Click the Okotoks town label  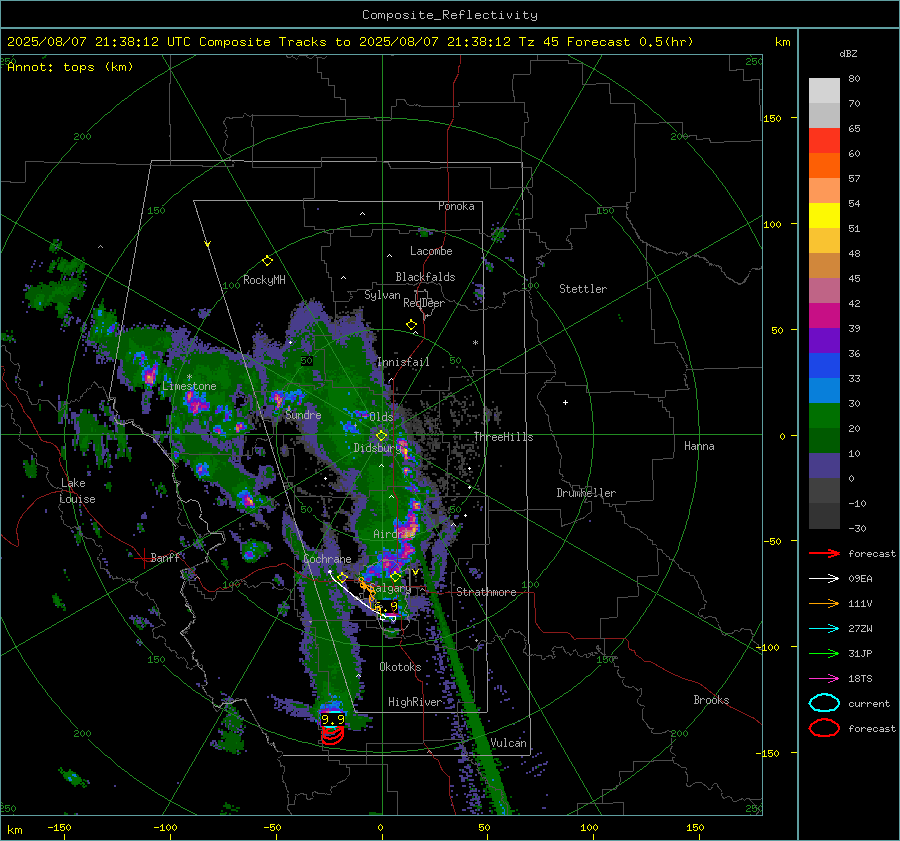tap(400, 667)
